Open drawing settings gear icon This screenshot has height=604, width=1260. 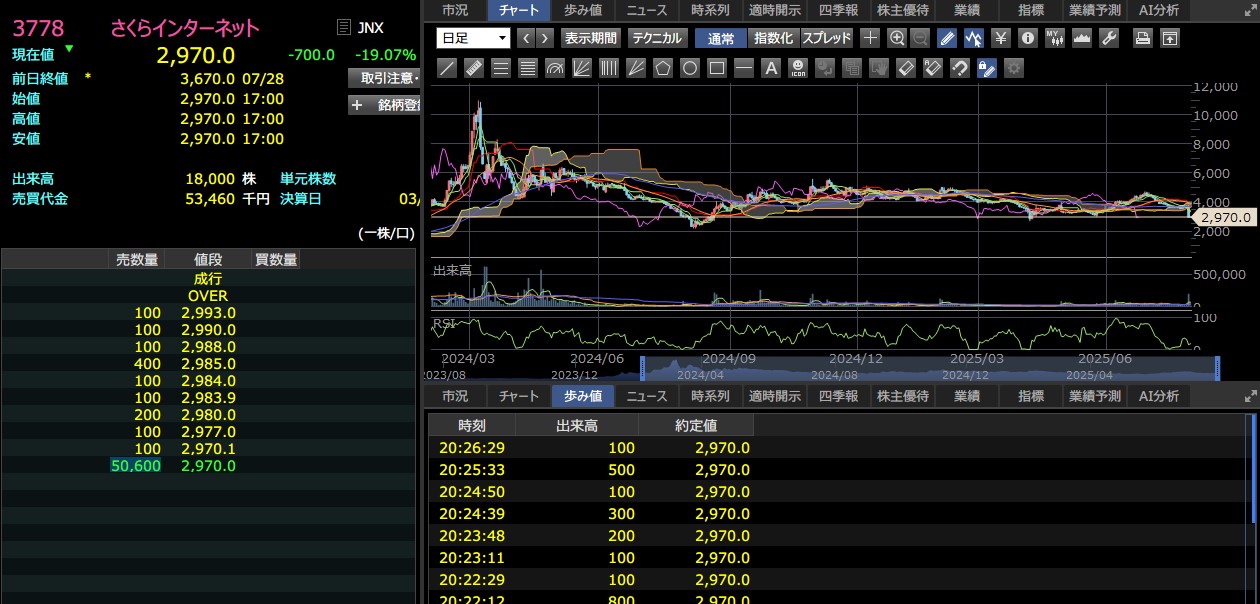pyautogui.click(x=1013, y=68)
